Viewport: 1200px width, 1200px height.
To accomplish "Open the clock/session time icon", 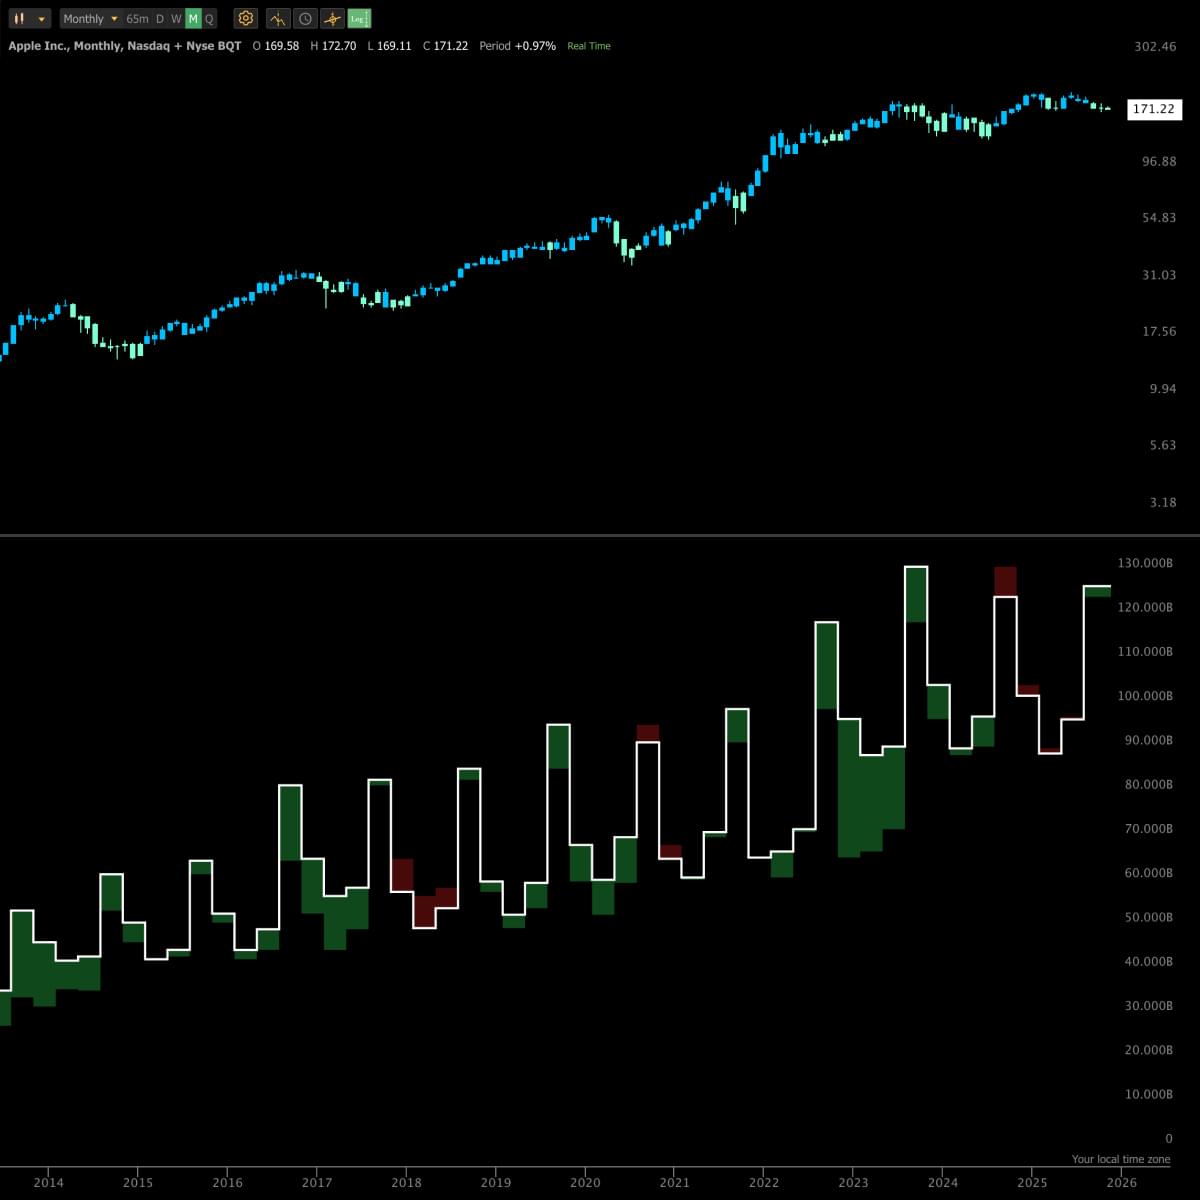I will [304, 18].
